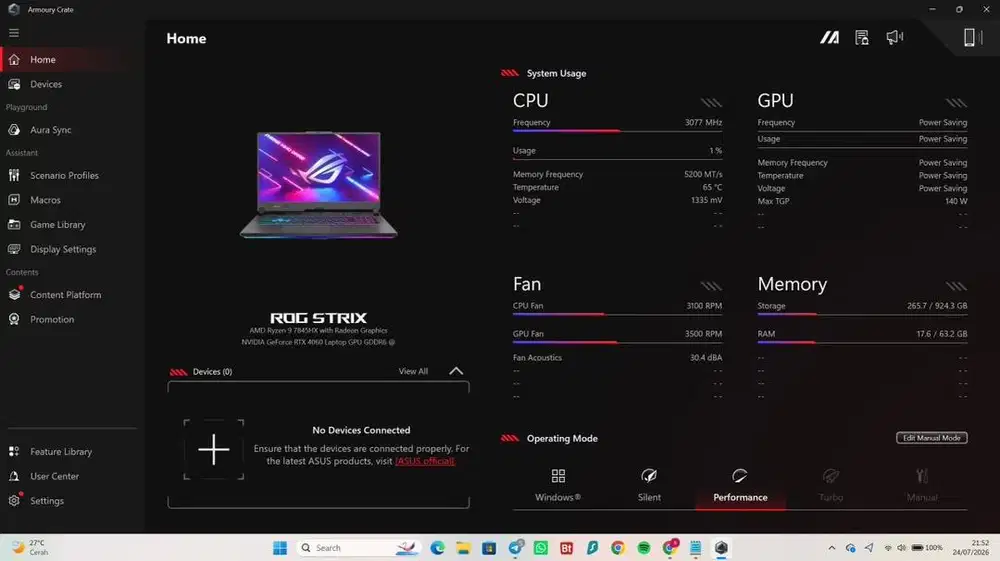Click the ROG STRIX model name
Screen dimensions: 1000x561
tap(318, 317)
